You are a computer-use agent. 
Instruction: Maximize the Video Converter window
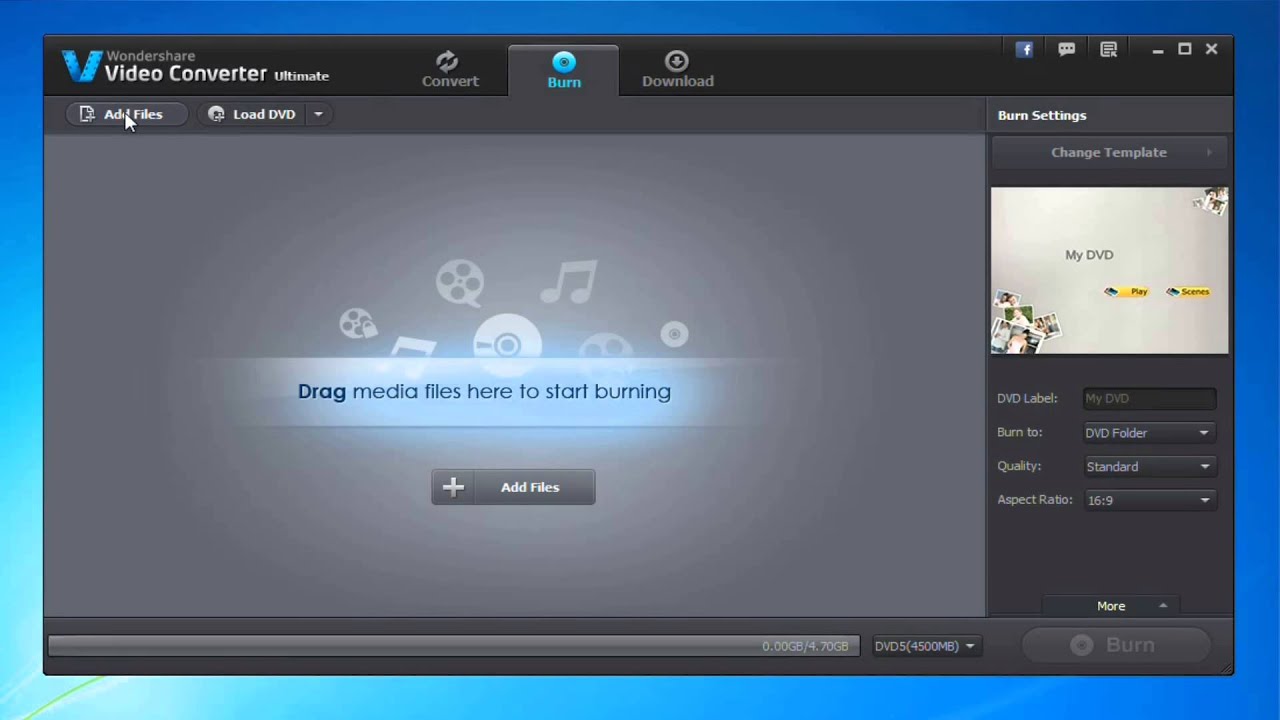click(1185, 49)
